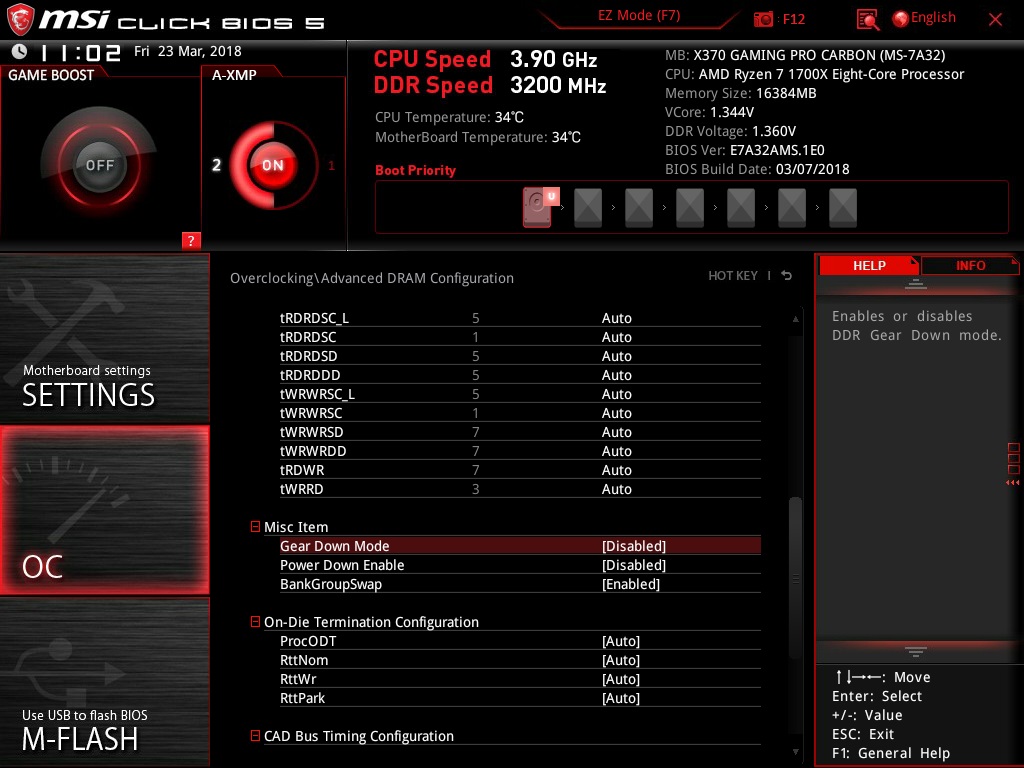The height and width of the screenshot is (768, 1024).
Task: Select first hard disk boot device
Action: coord(538,207)
